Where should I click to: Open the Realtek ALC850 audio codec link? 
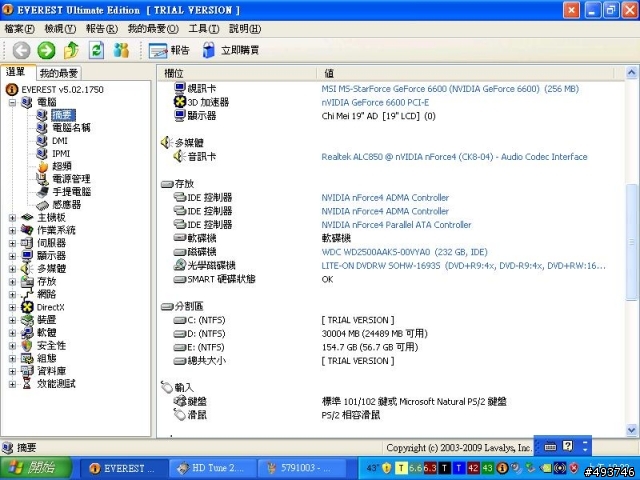(454, 157)
